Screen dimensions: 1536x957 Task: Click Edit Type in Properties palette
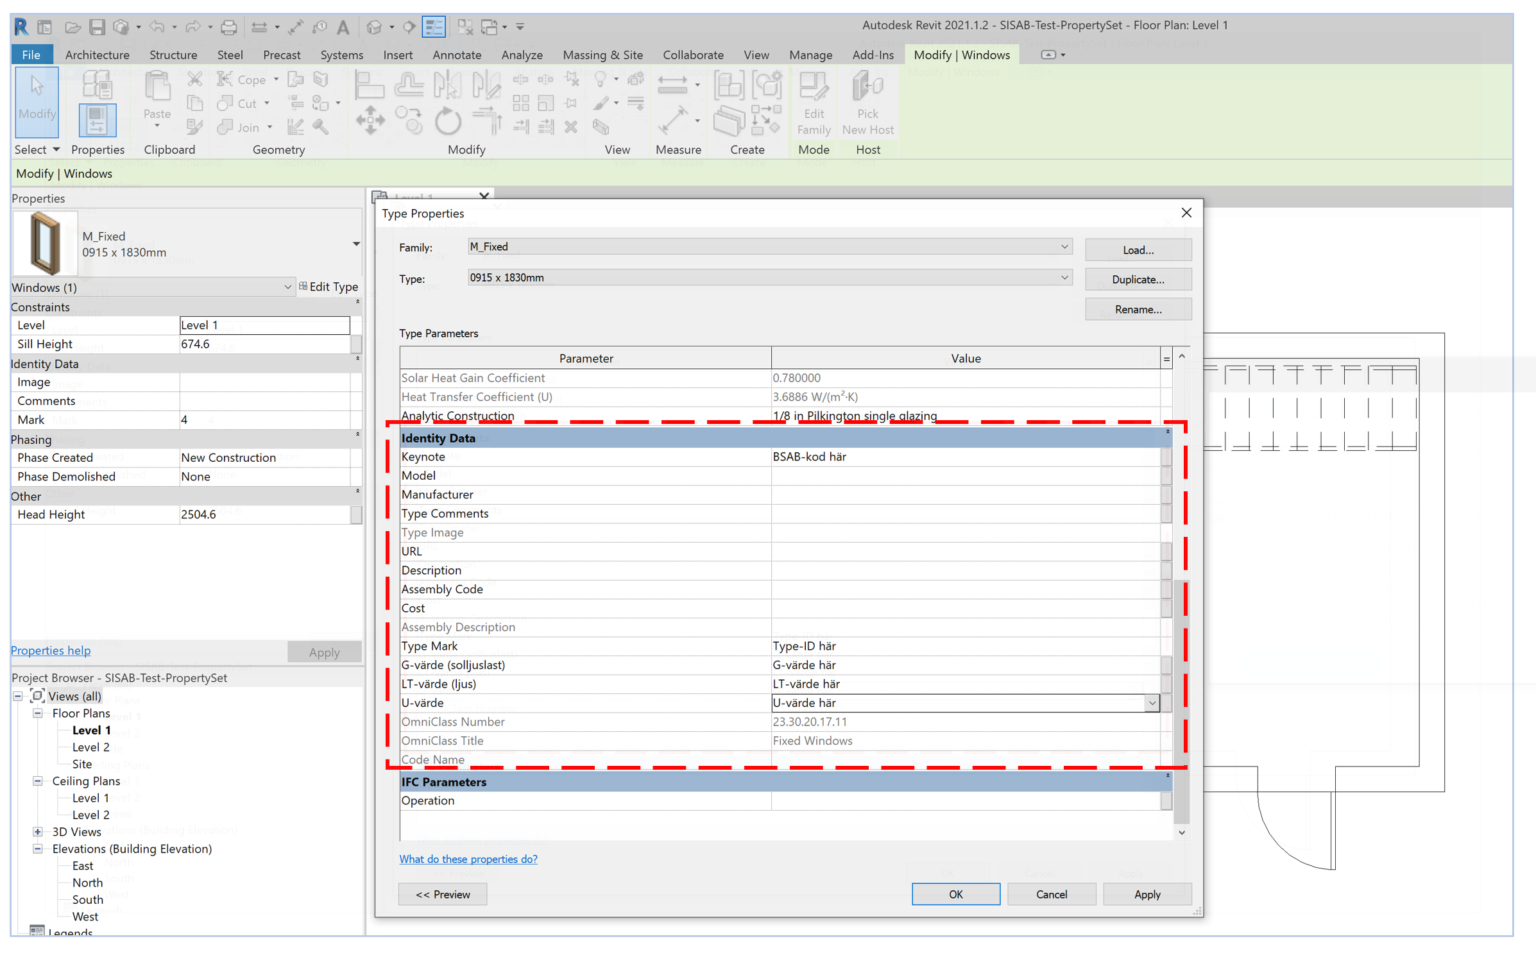pyautogui.click(x=329, y=287)
